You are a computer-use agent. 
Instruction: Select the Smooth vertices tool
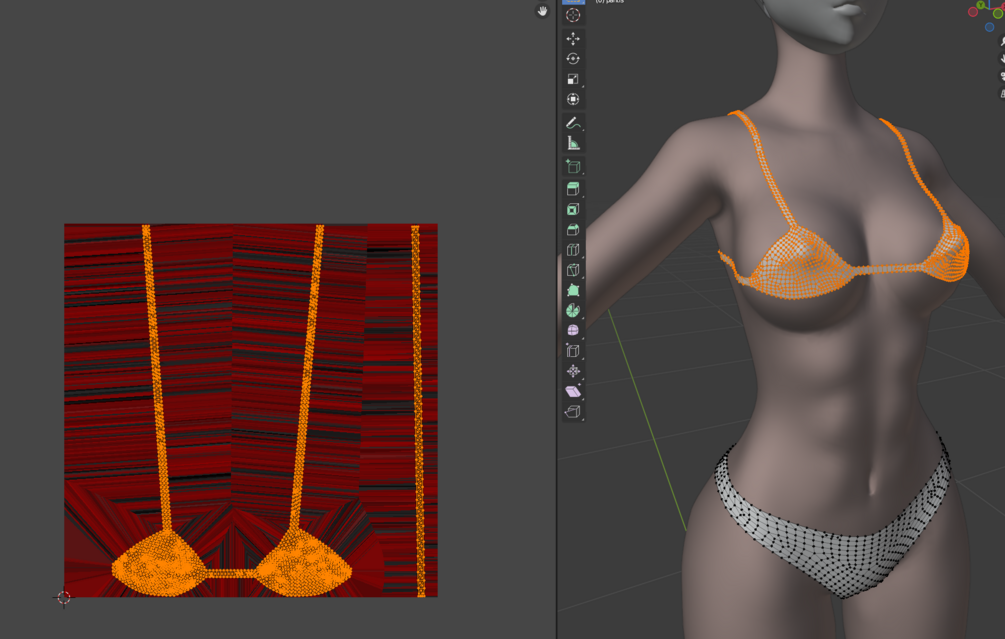click(x=573, y=331)
